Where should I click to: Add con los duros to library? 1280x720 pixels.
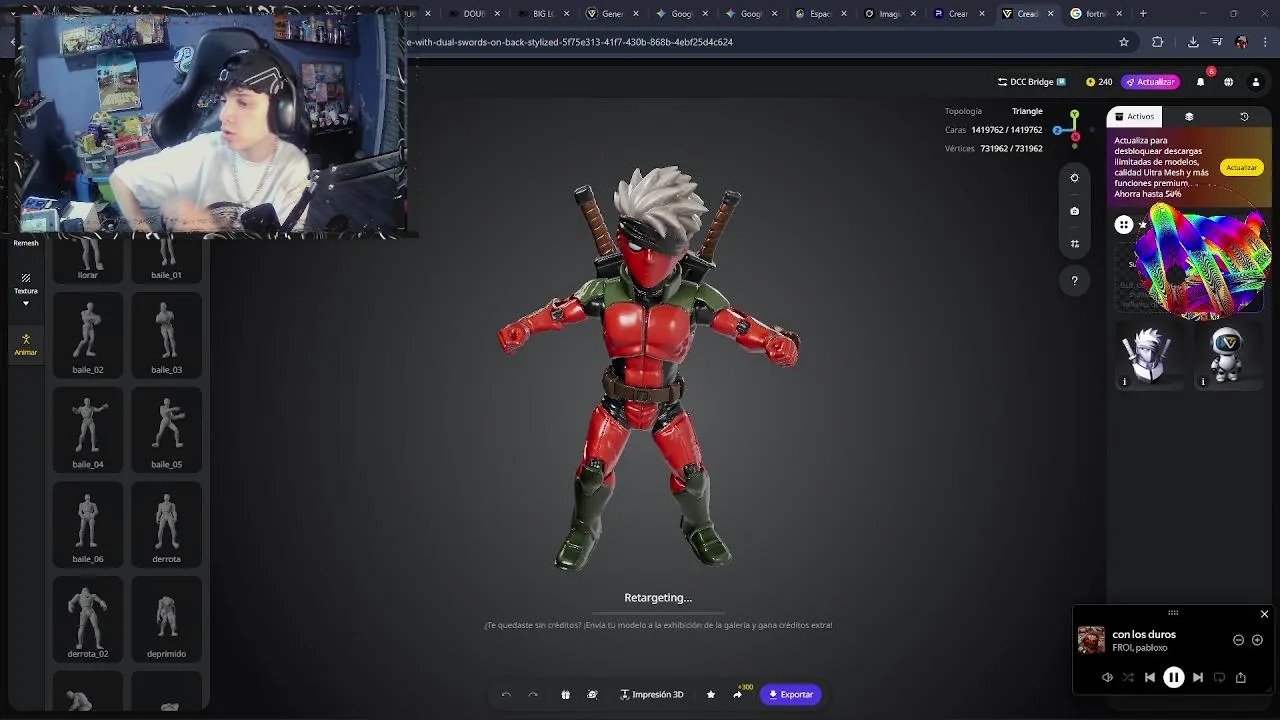[1257, 640]
